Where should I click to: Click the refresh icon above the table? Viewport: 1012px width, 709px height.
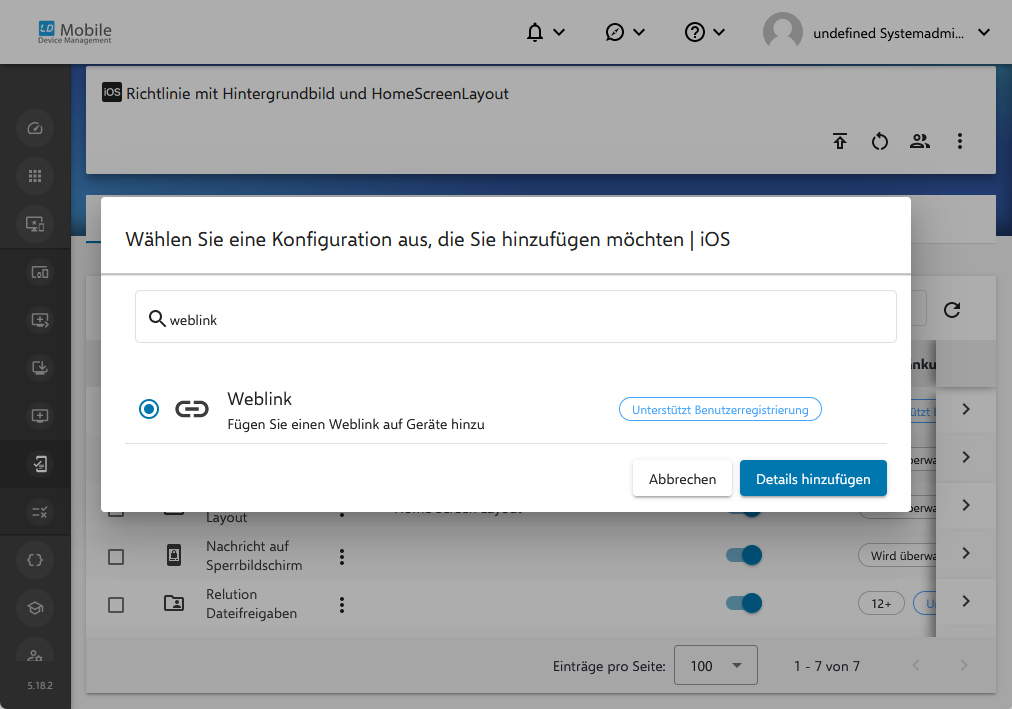[952, 310]
